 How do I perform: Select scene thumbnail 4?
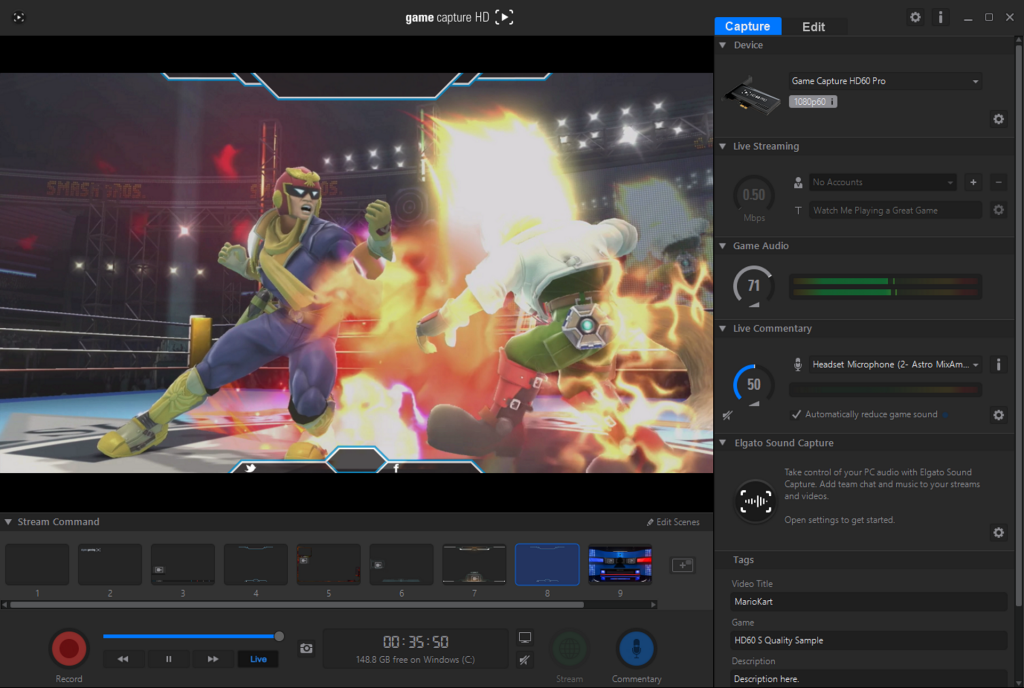click(x=255, y=564)
